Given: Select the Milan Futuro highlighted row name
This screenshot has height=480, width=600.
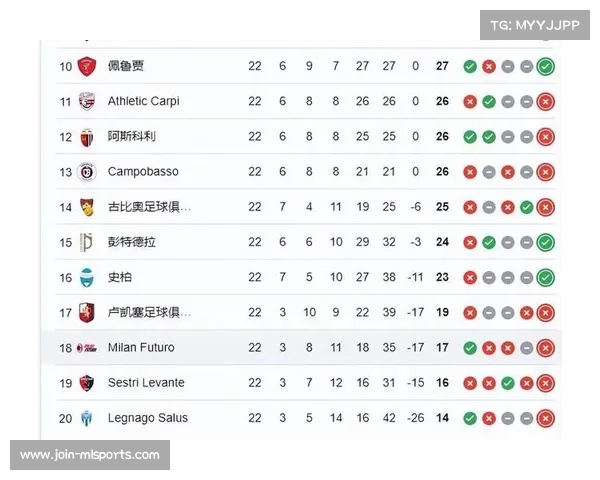Looking at the screenshot, I should click(x=141, y=348).
